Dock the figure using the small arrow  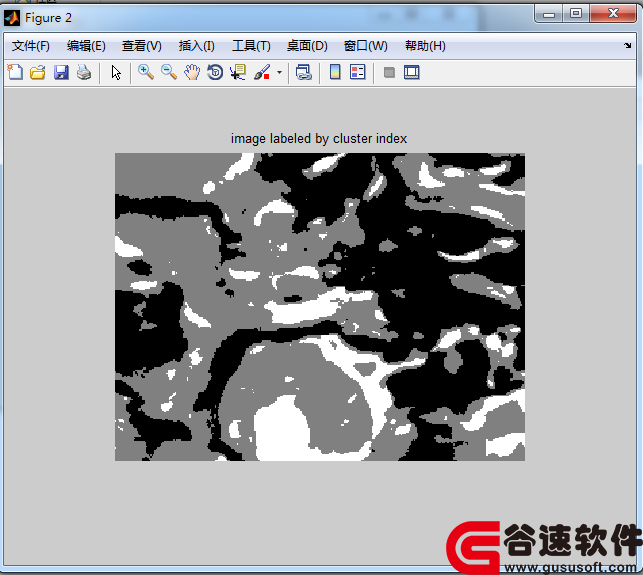627,45
